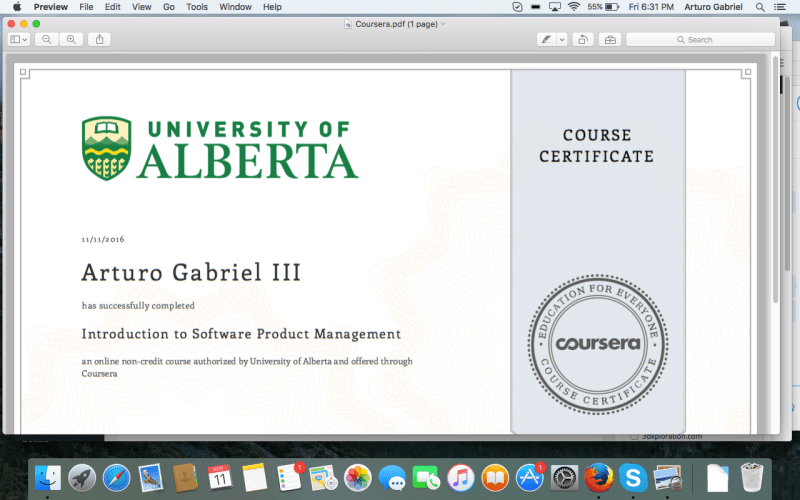
Task: Click the Introduction to Software Product Management title
Action: click(x=241, y=334)
